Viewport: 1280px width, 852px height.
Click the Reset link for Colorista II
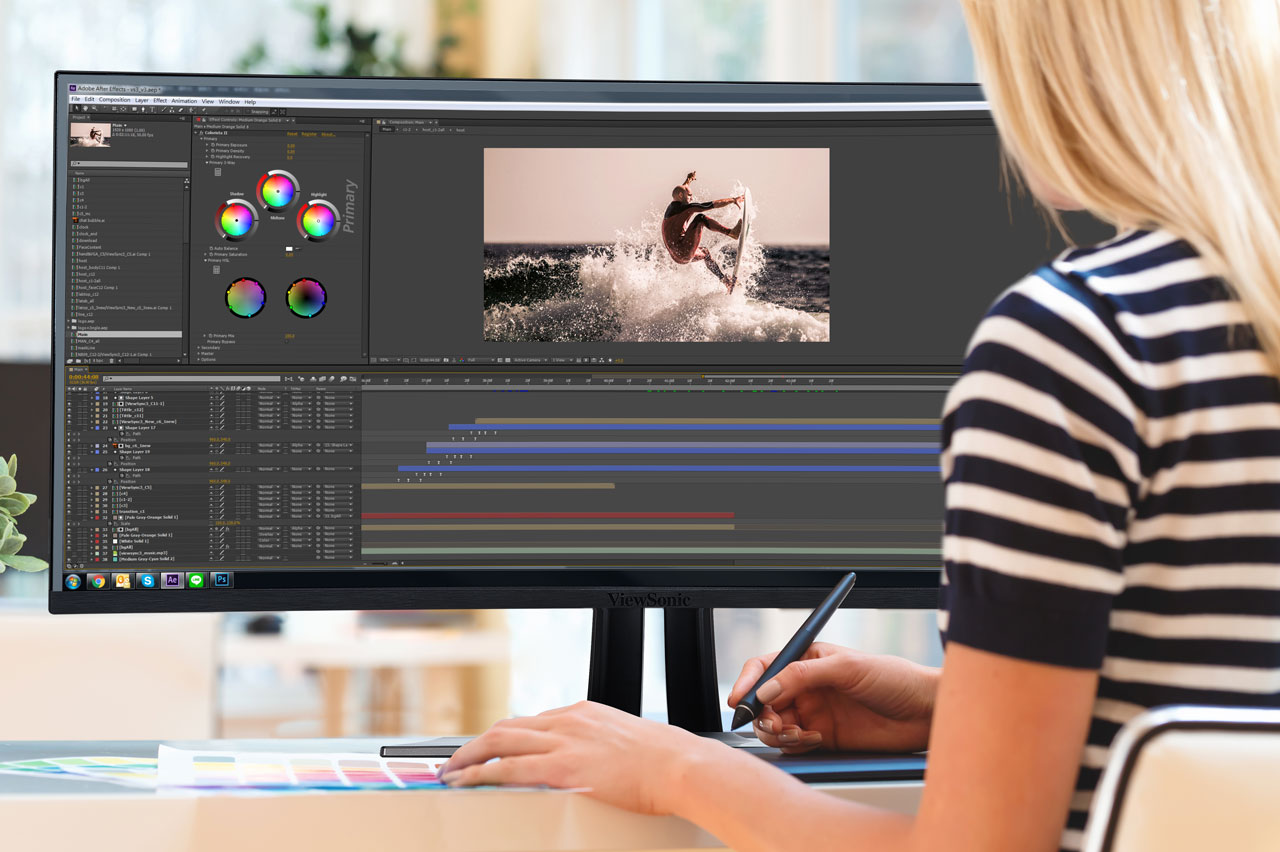pyautogui.click(x=292, y=134)
